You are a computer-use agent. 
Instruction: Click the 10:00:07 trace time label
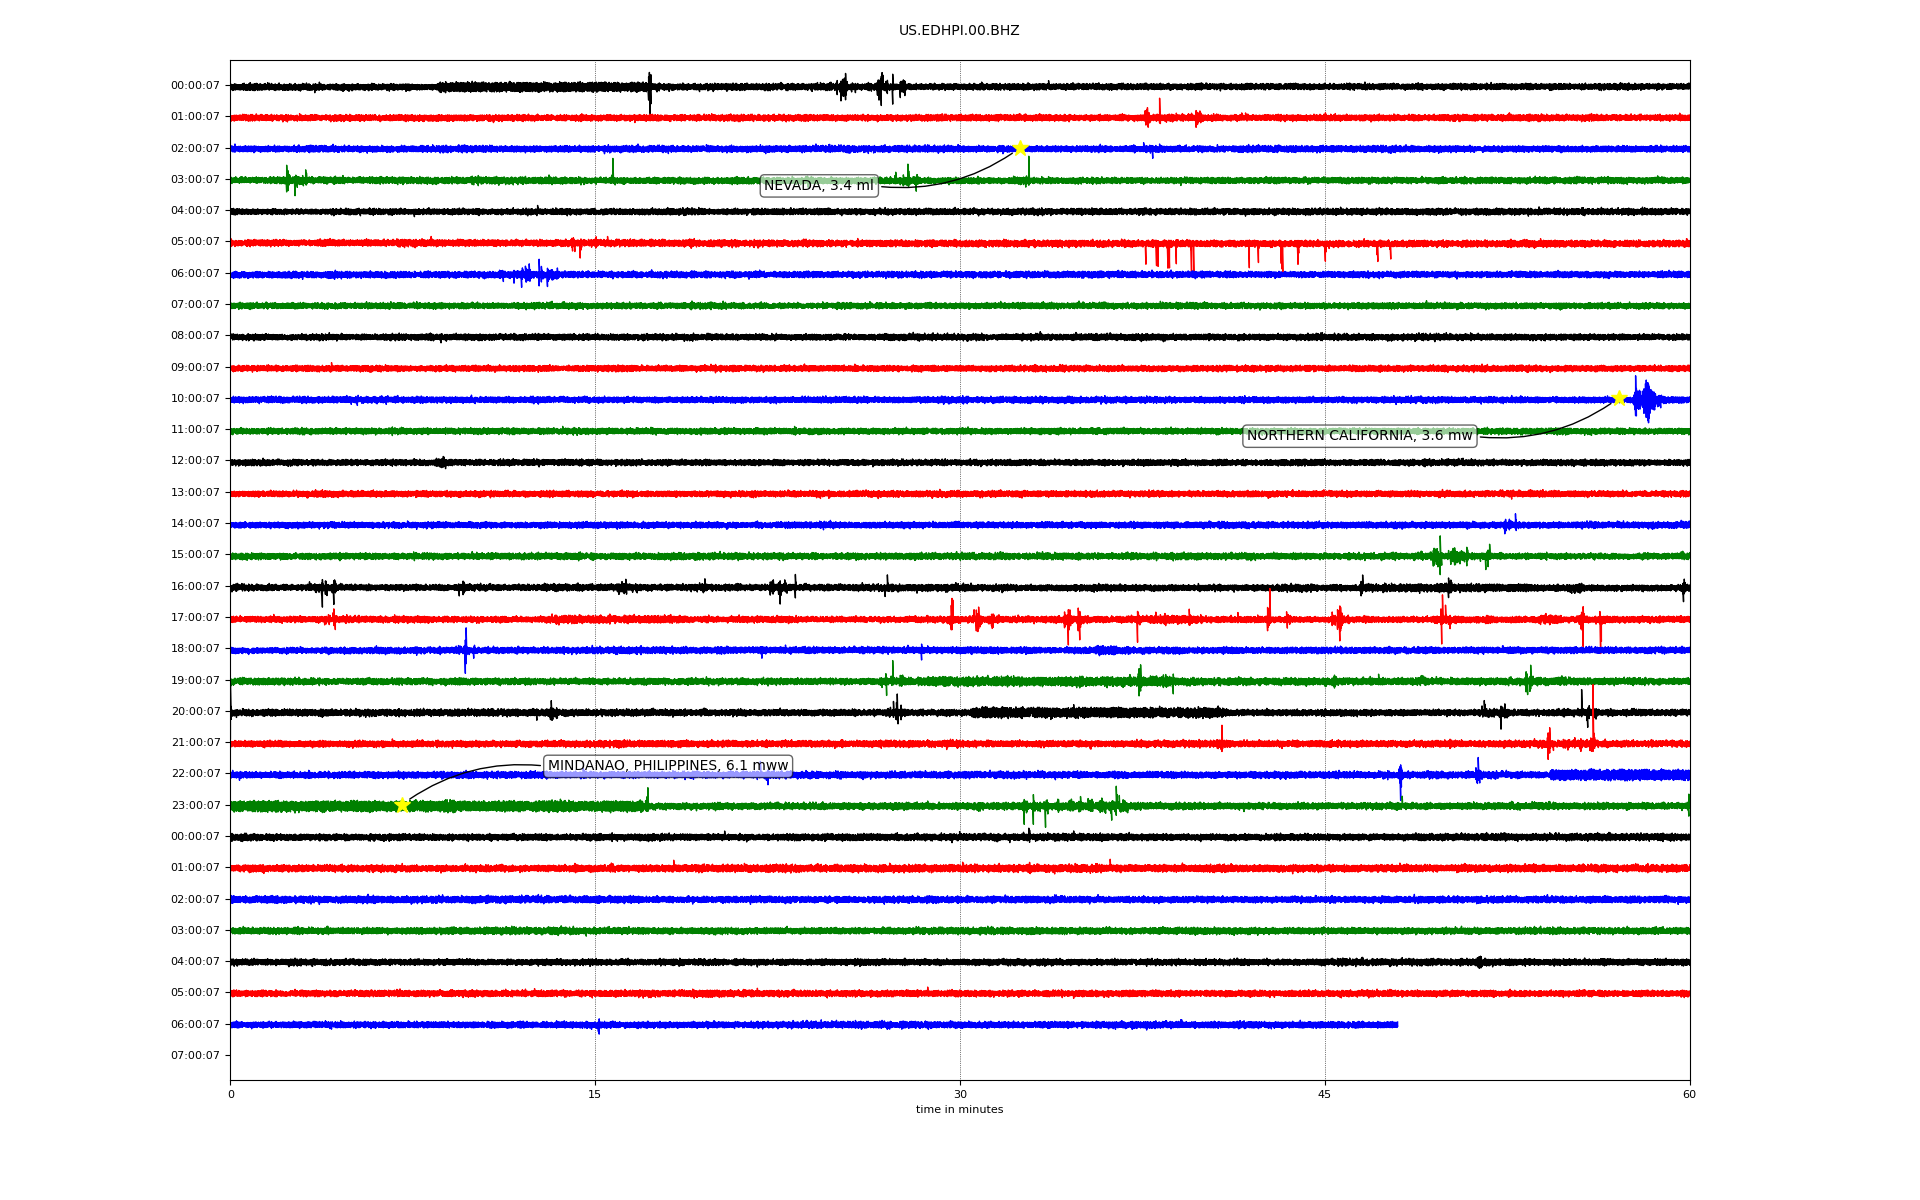[195, 398]
